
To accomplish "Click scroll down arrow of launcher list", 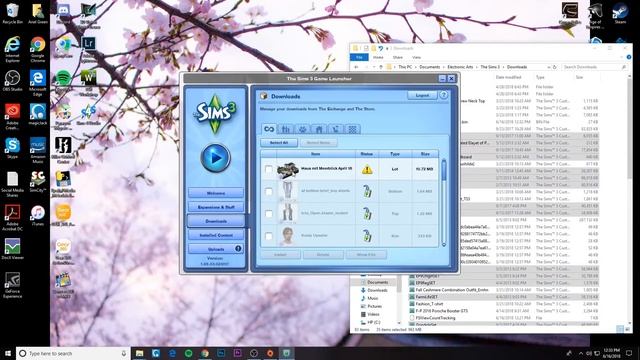I will pyautogui.click(x=444, y=244).
